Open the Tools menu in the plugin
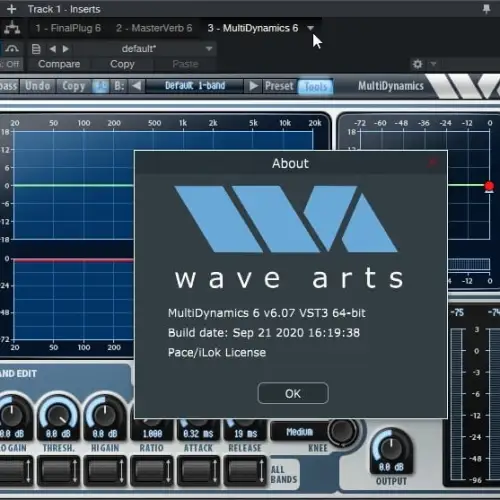 click(x=315, y=87)
